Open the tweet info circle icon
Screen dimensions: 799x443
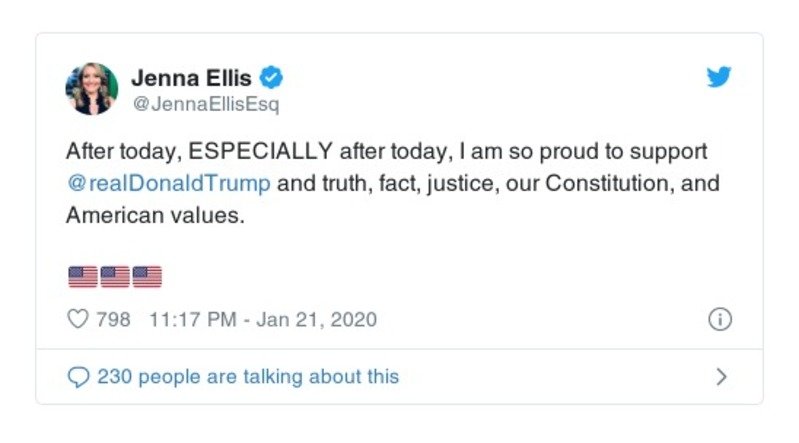(x=719, y=320)
